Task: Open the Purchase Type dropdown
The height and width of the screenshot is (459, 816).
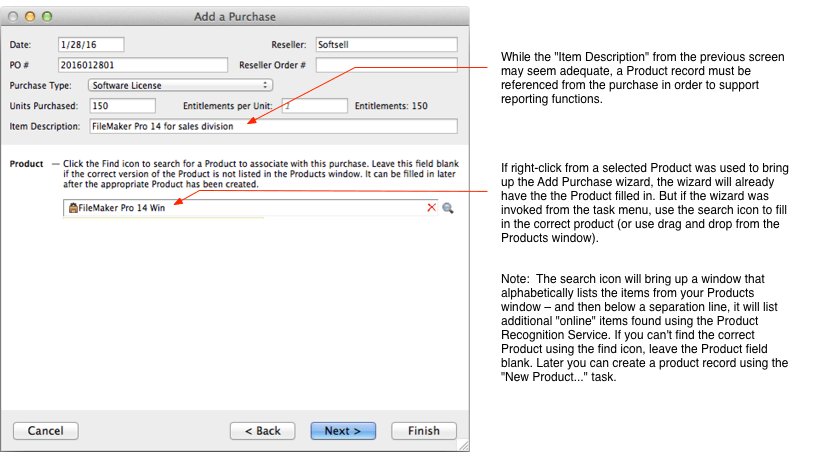Action: [181, 85]
